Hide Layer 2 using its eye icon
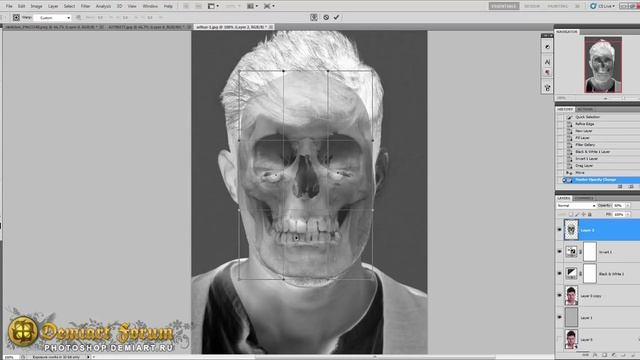 [560, 230]
